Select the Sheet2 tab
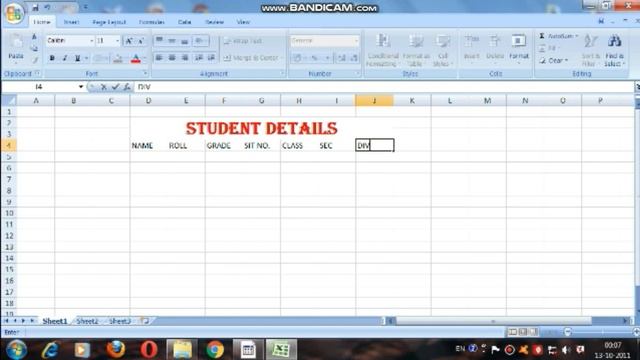The image size is (640, 360). point(87,321)
